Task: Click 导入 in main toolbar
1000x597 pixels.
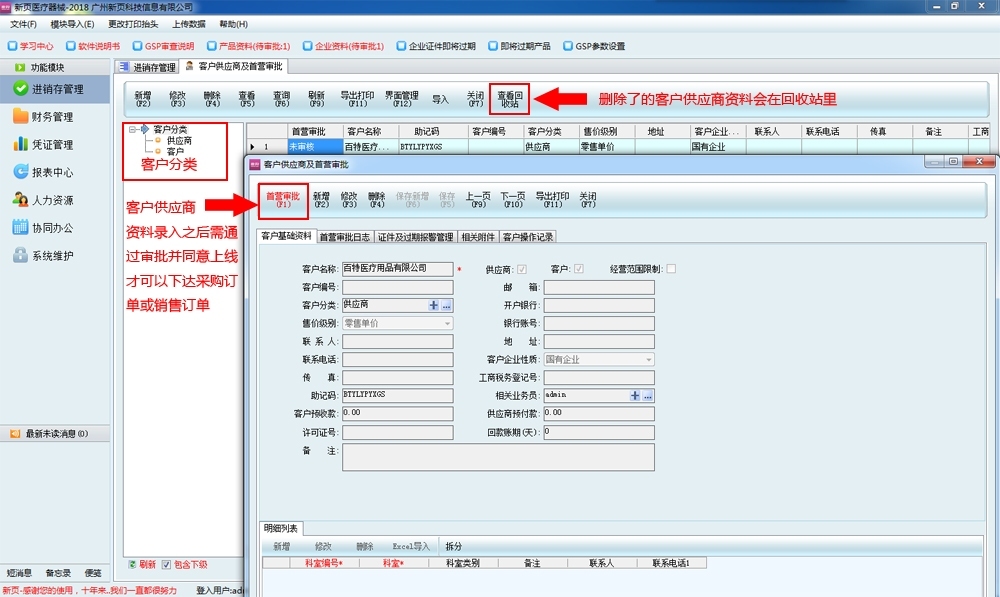Action: coord(440,100)
